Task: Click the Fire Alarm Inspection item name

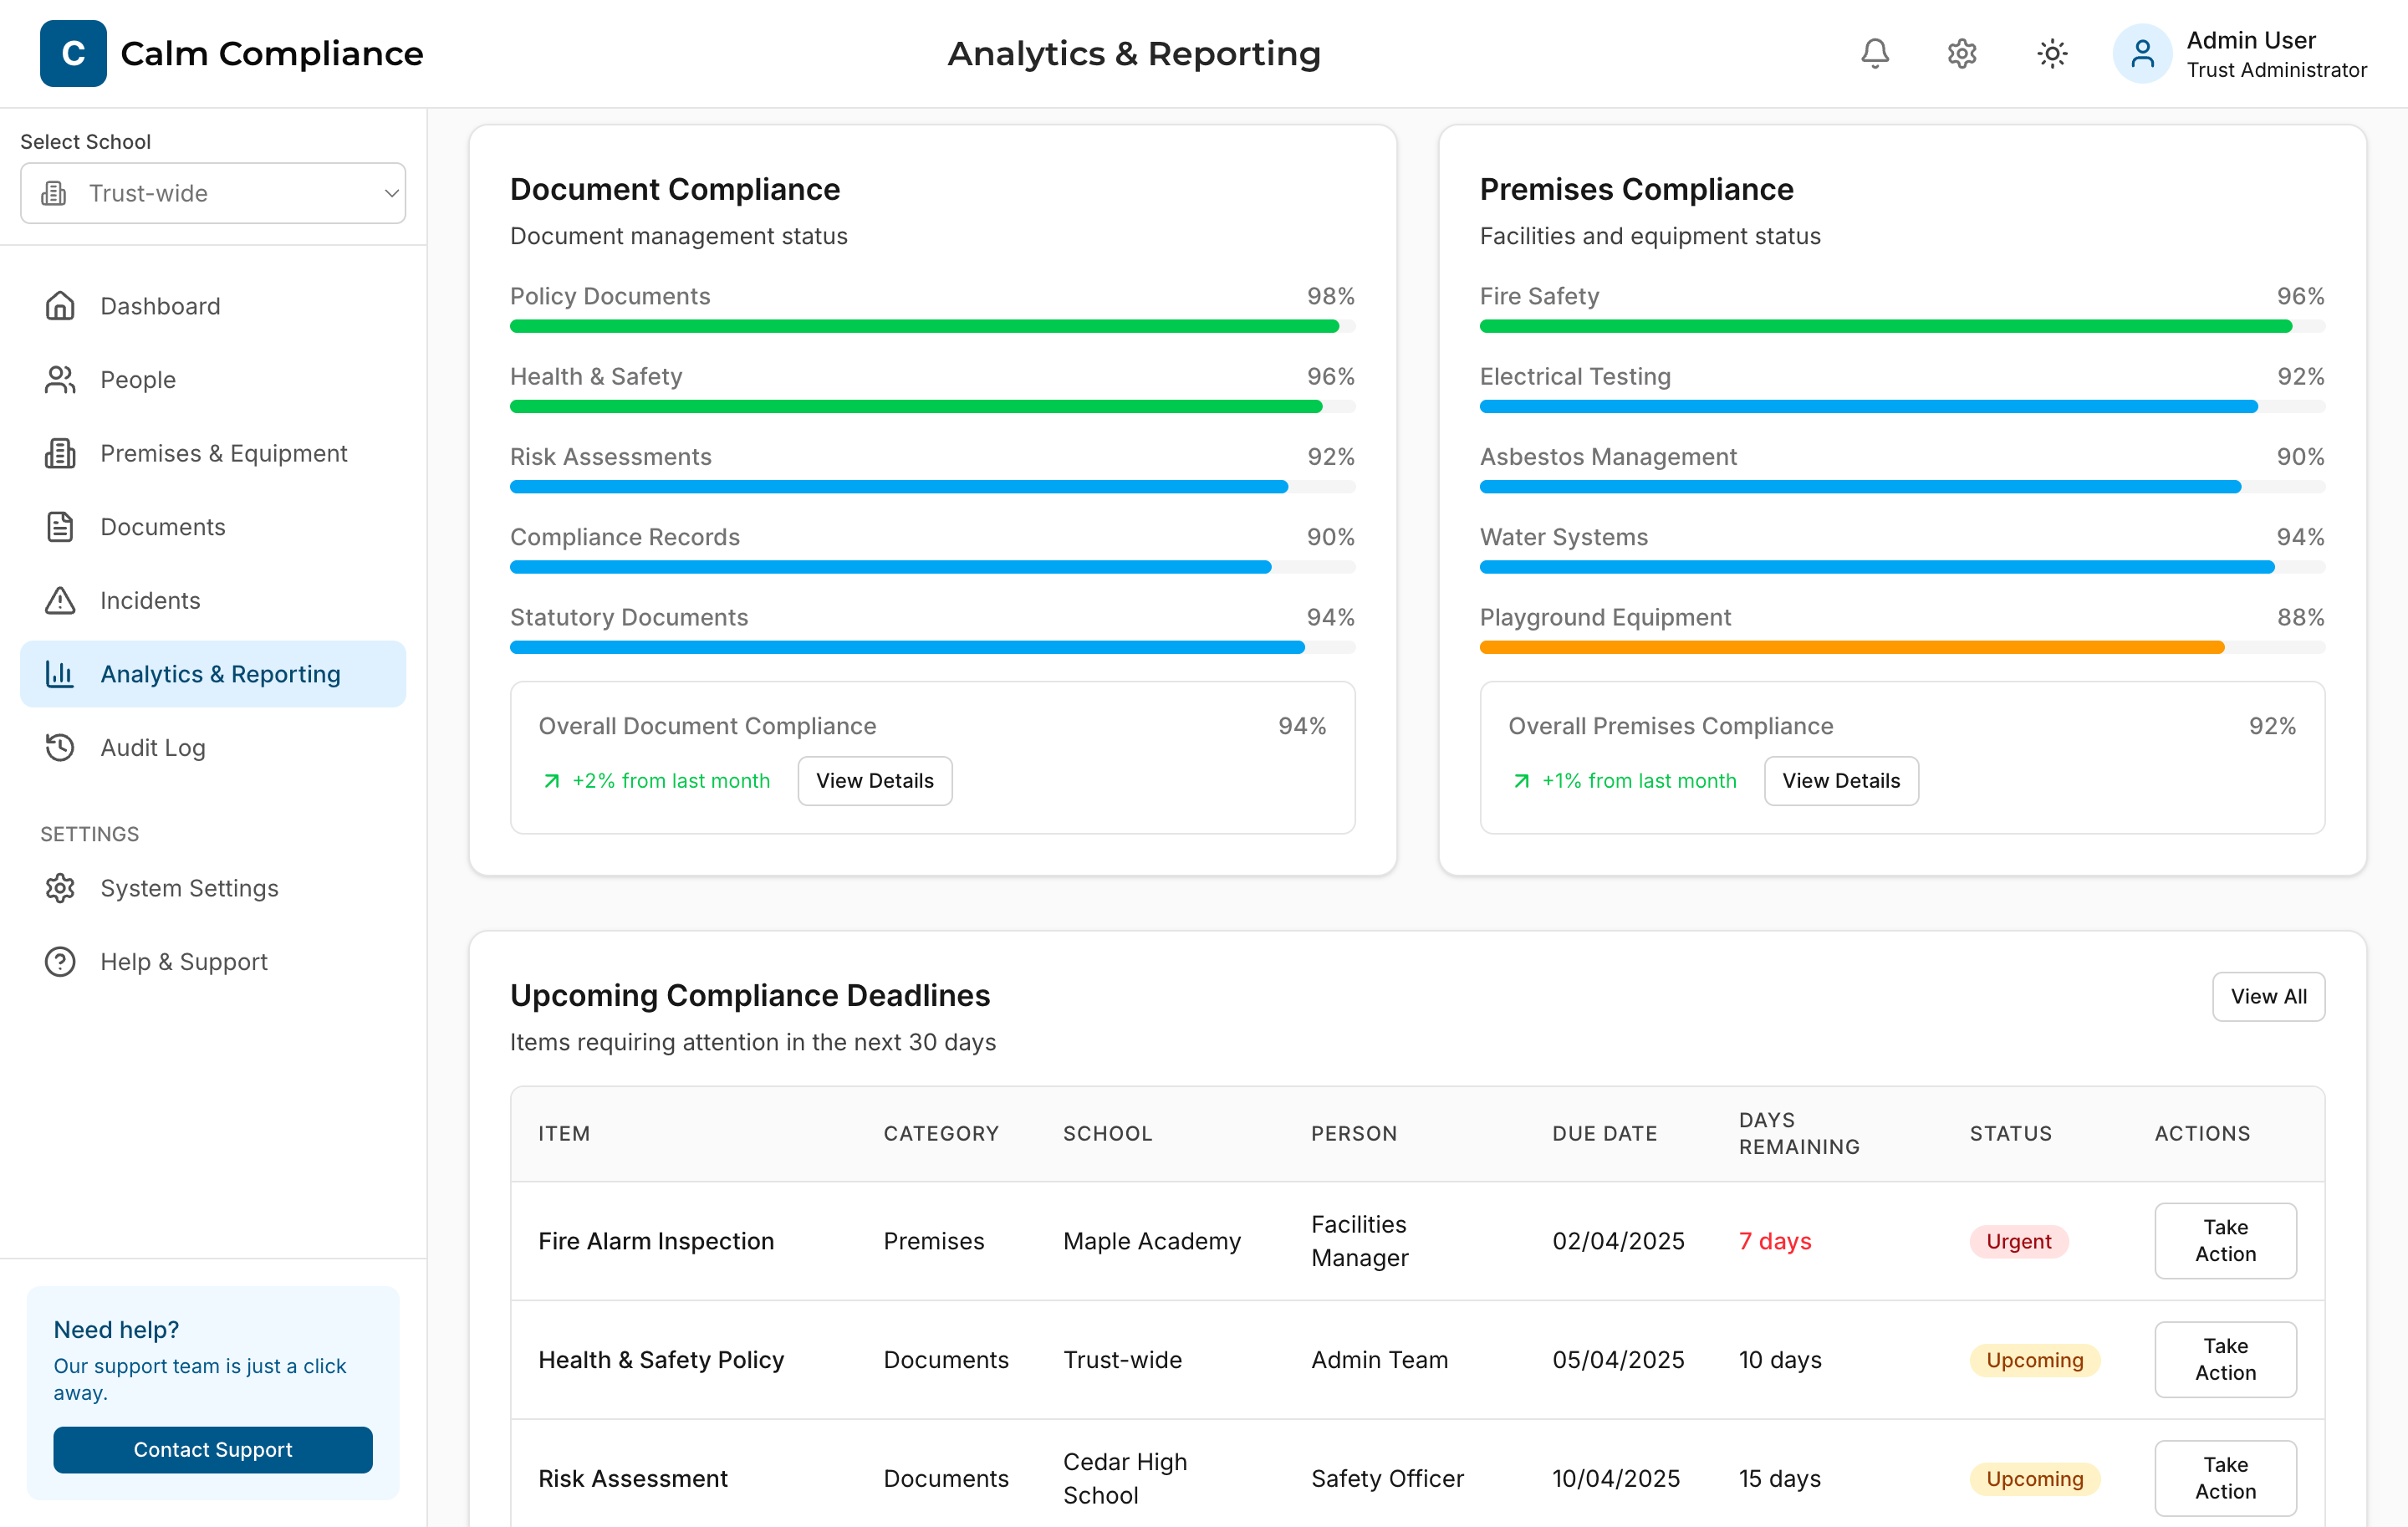Action: (x=656, y=1241)
